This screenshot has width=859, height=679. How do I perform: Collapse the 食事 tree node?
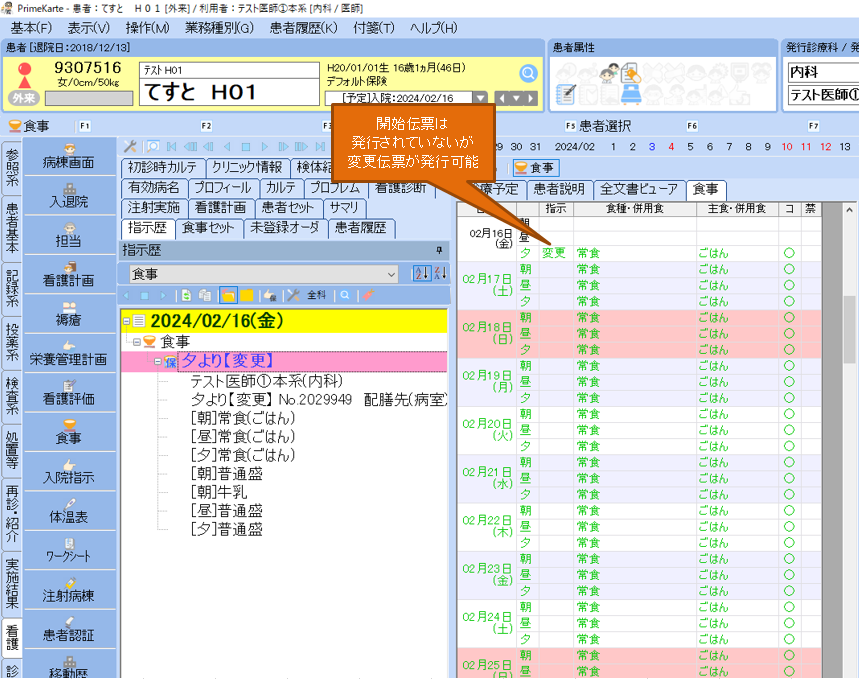136,342
